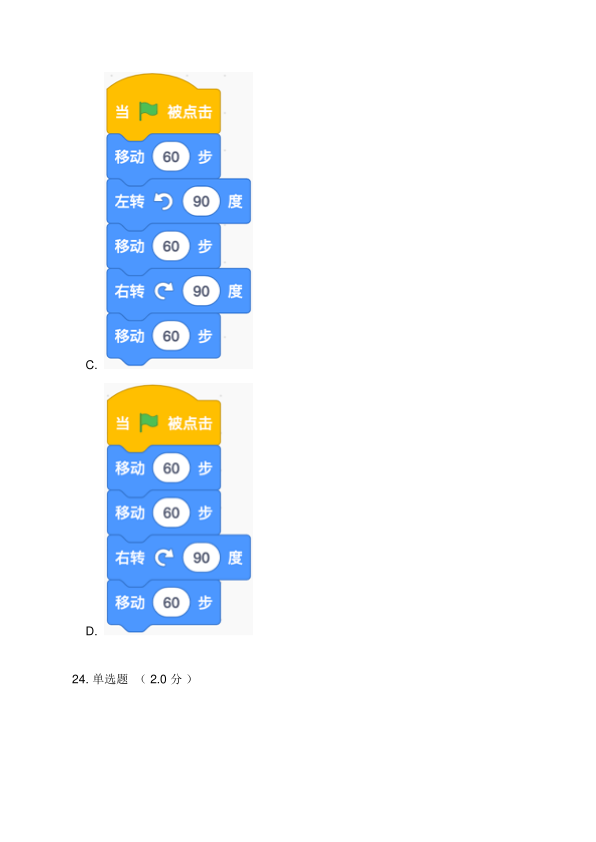
Task: Choose answer option D label
Action: (91, 631)
